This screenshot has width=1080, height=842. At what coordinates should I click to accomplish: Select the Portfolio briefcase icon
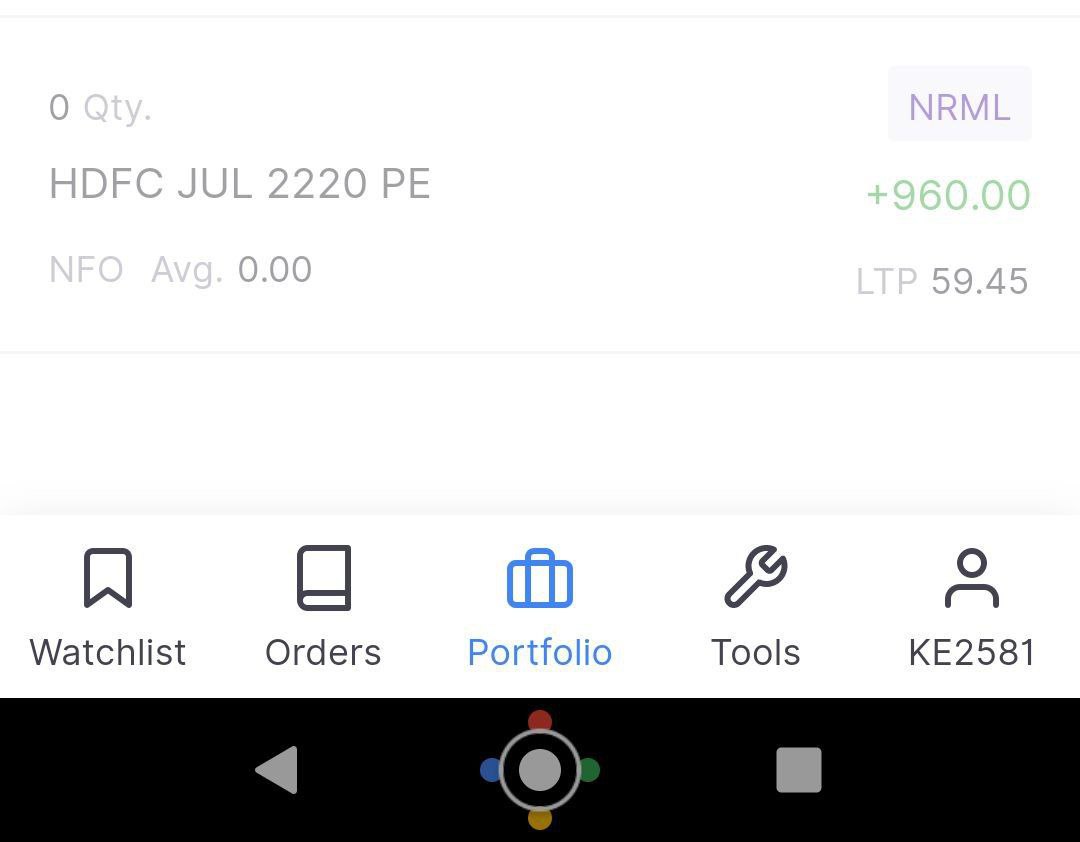[x=540, y=579]
